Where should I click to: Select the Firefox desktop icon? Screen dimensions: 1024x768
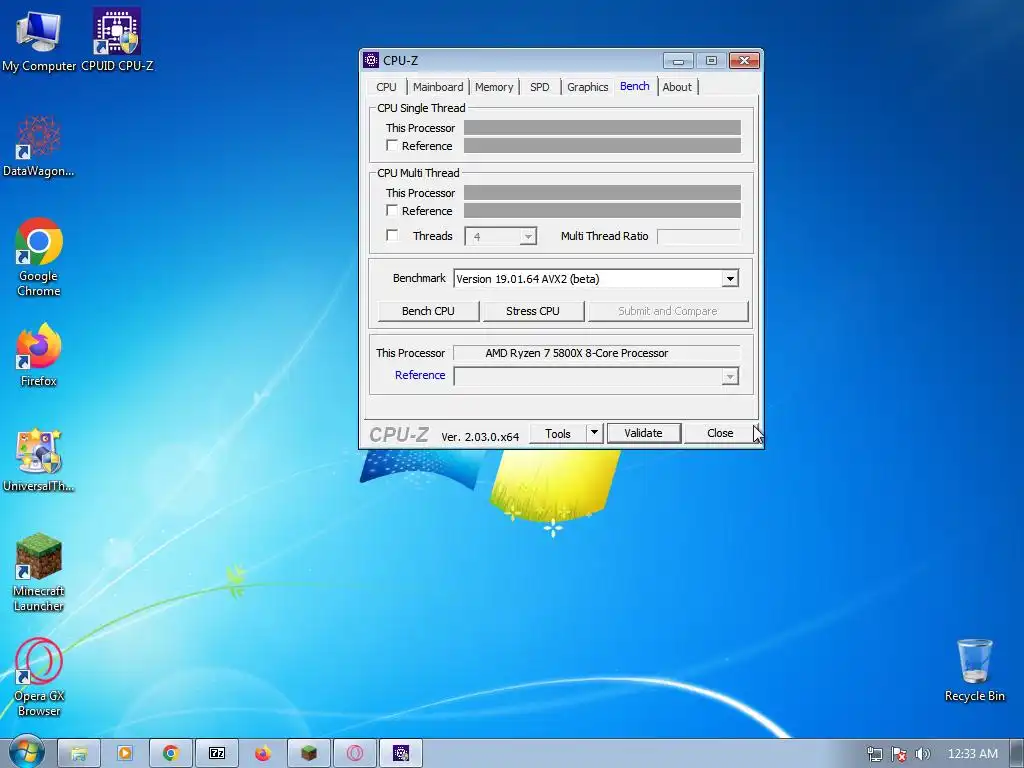(x=39, y=355)
